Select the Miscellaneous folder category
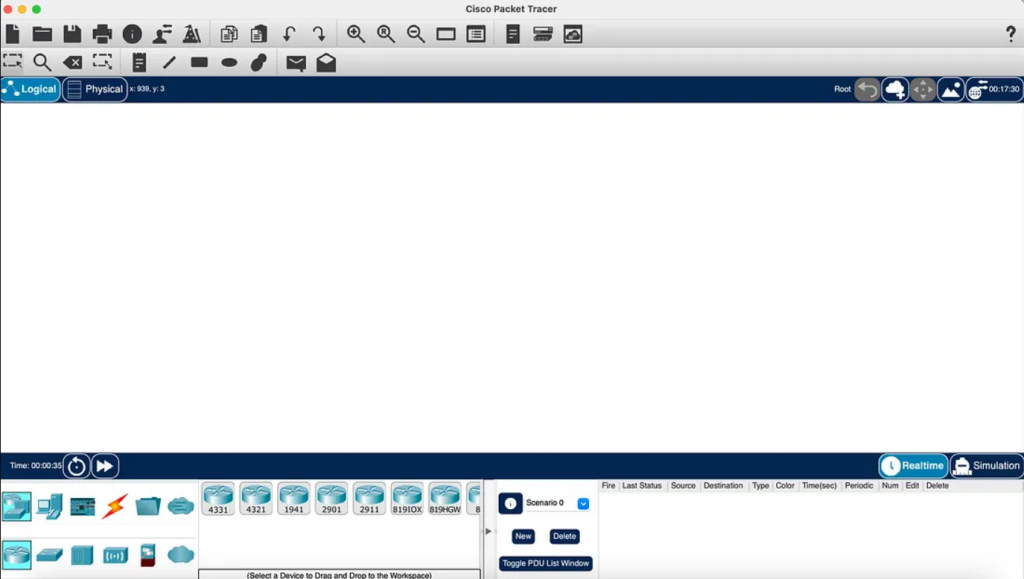The height and width of the screenshot is (579, 1024). (x=148, y=507)
